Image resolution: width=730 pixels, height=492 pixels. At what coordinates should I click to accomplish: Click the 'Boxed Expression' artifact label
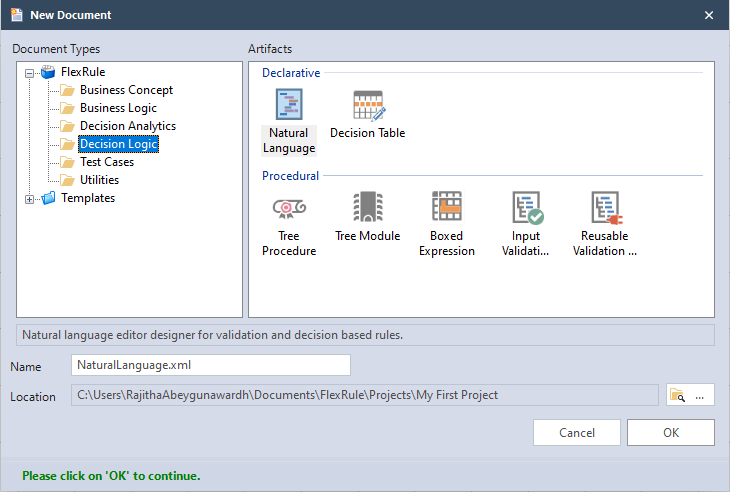pos(446,243)
